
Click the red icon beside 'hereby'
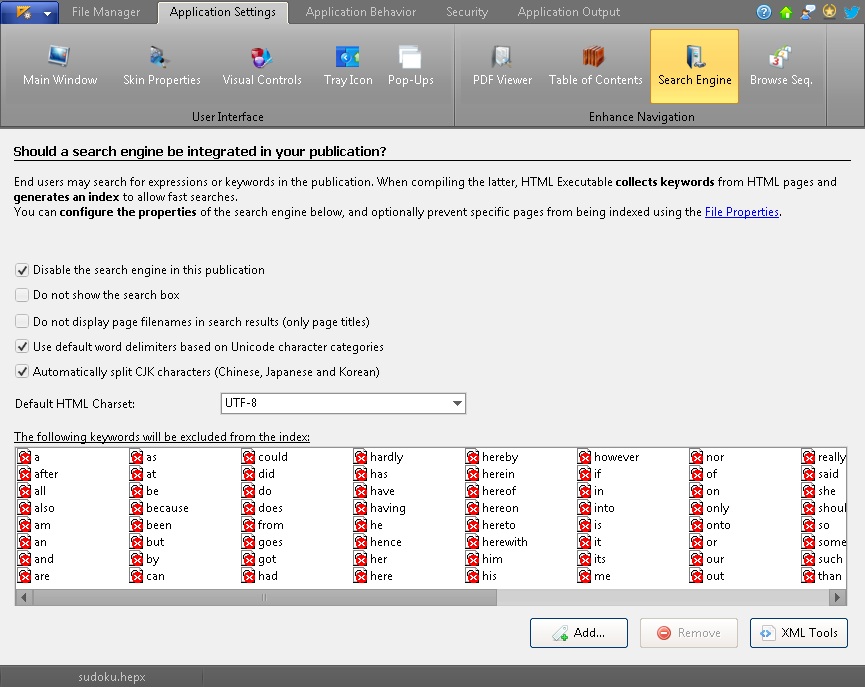click(472, 457)
